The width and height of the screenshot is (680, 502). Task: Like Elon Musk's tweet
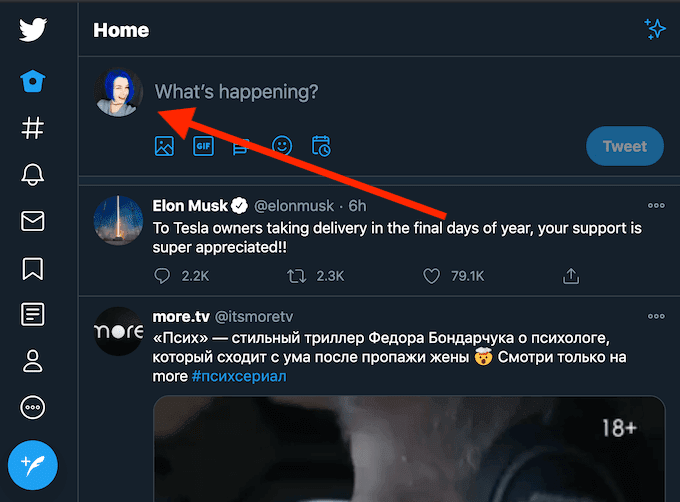[432, 275]
